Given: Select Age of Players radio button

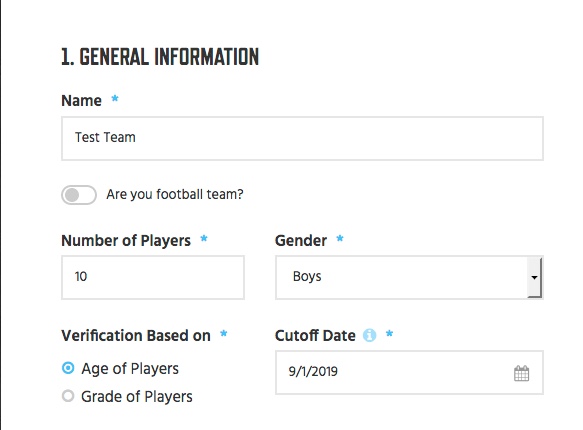Looking at the screenshot, I should (68, 368).
